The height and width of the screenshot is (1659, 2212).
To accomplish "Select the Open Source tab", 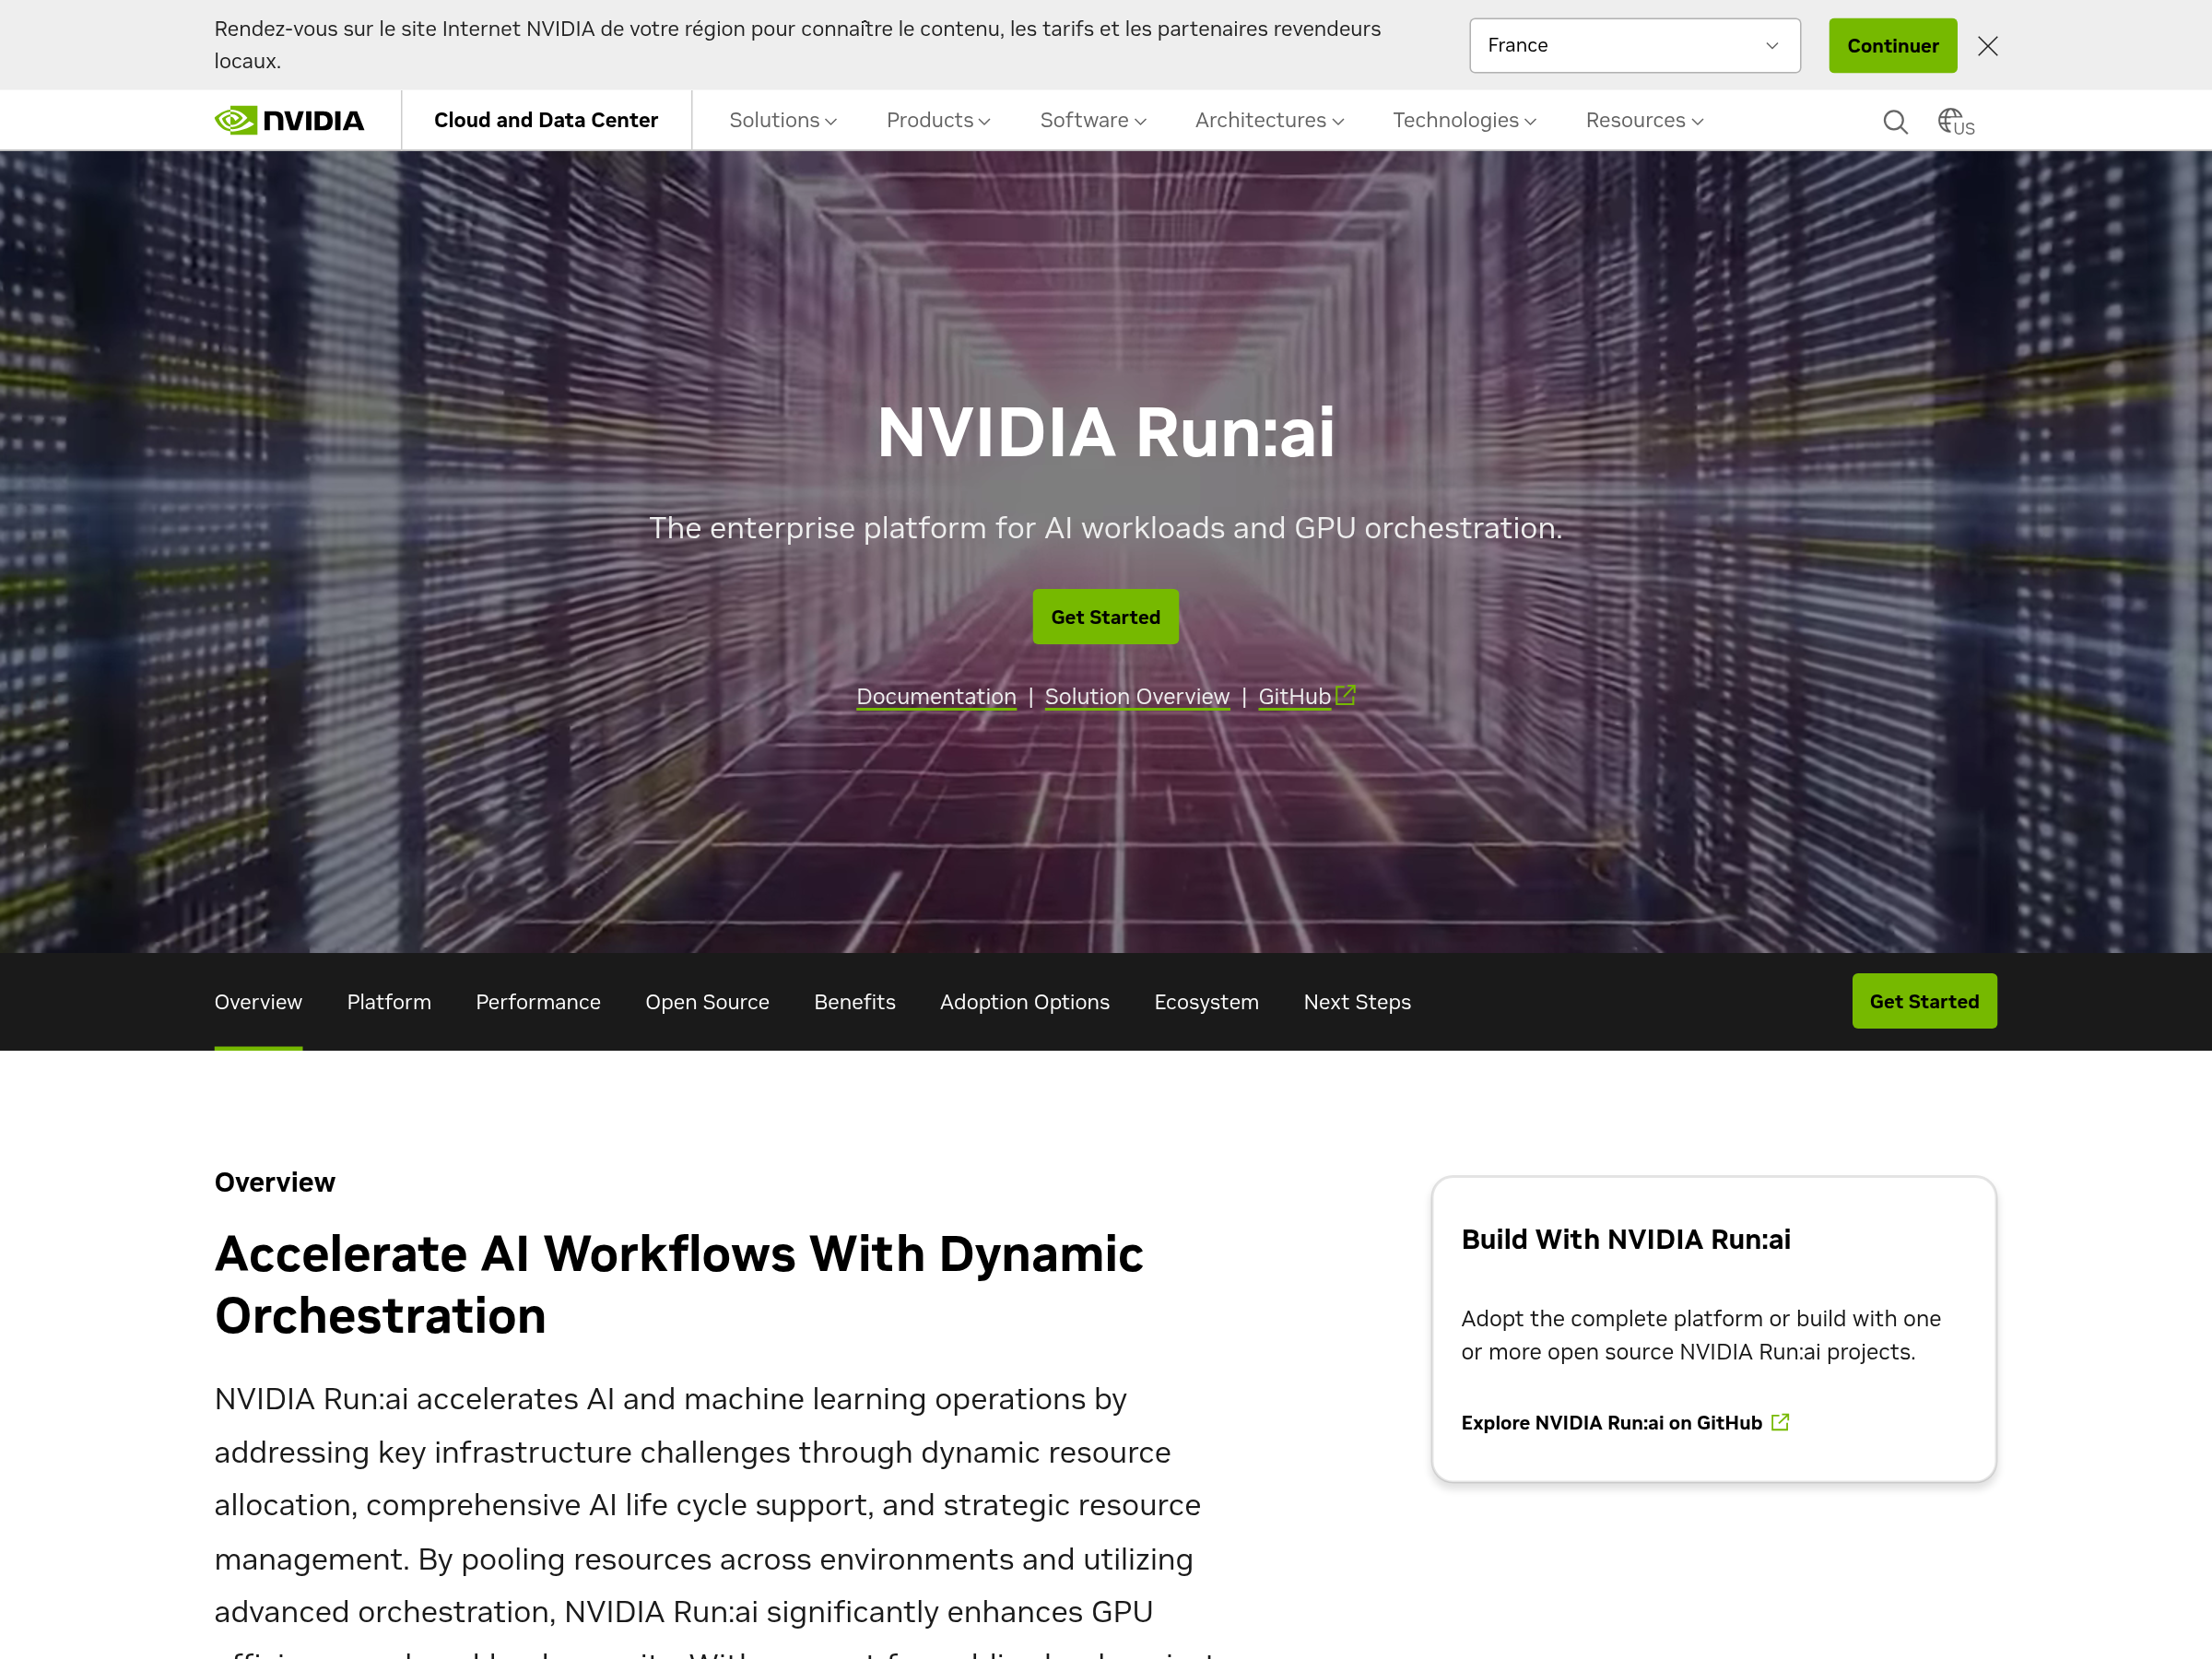I will pyautogui.click(x=707, y=1001).
